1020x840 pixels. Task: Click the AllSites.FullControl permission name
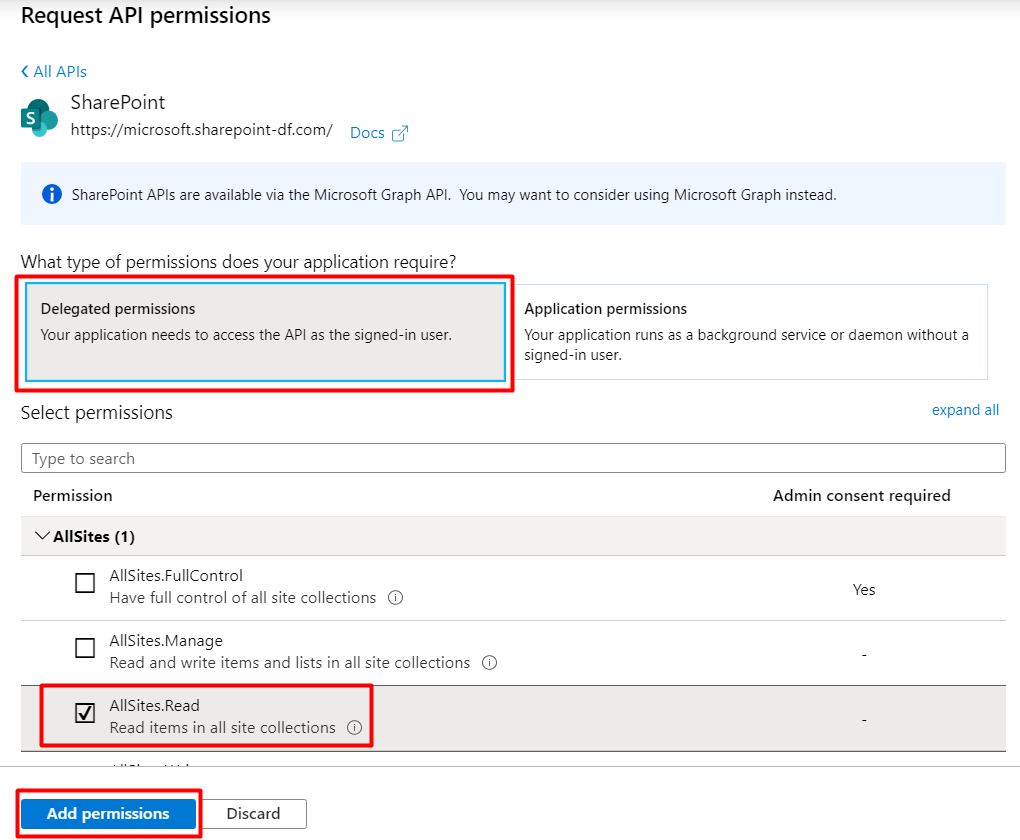point(176,576)
